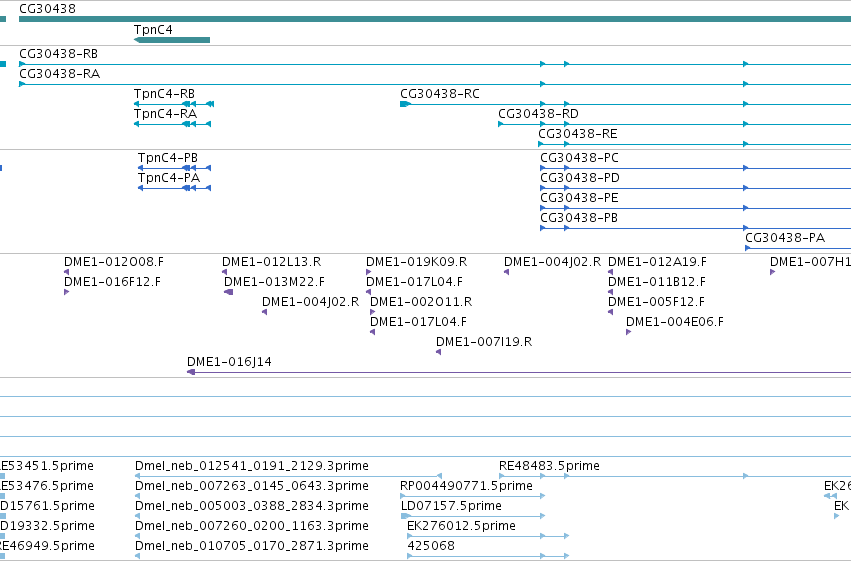Select transcript TpnC4-RA
Screen dimensions: 851x561
click(172, 124)
